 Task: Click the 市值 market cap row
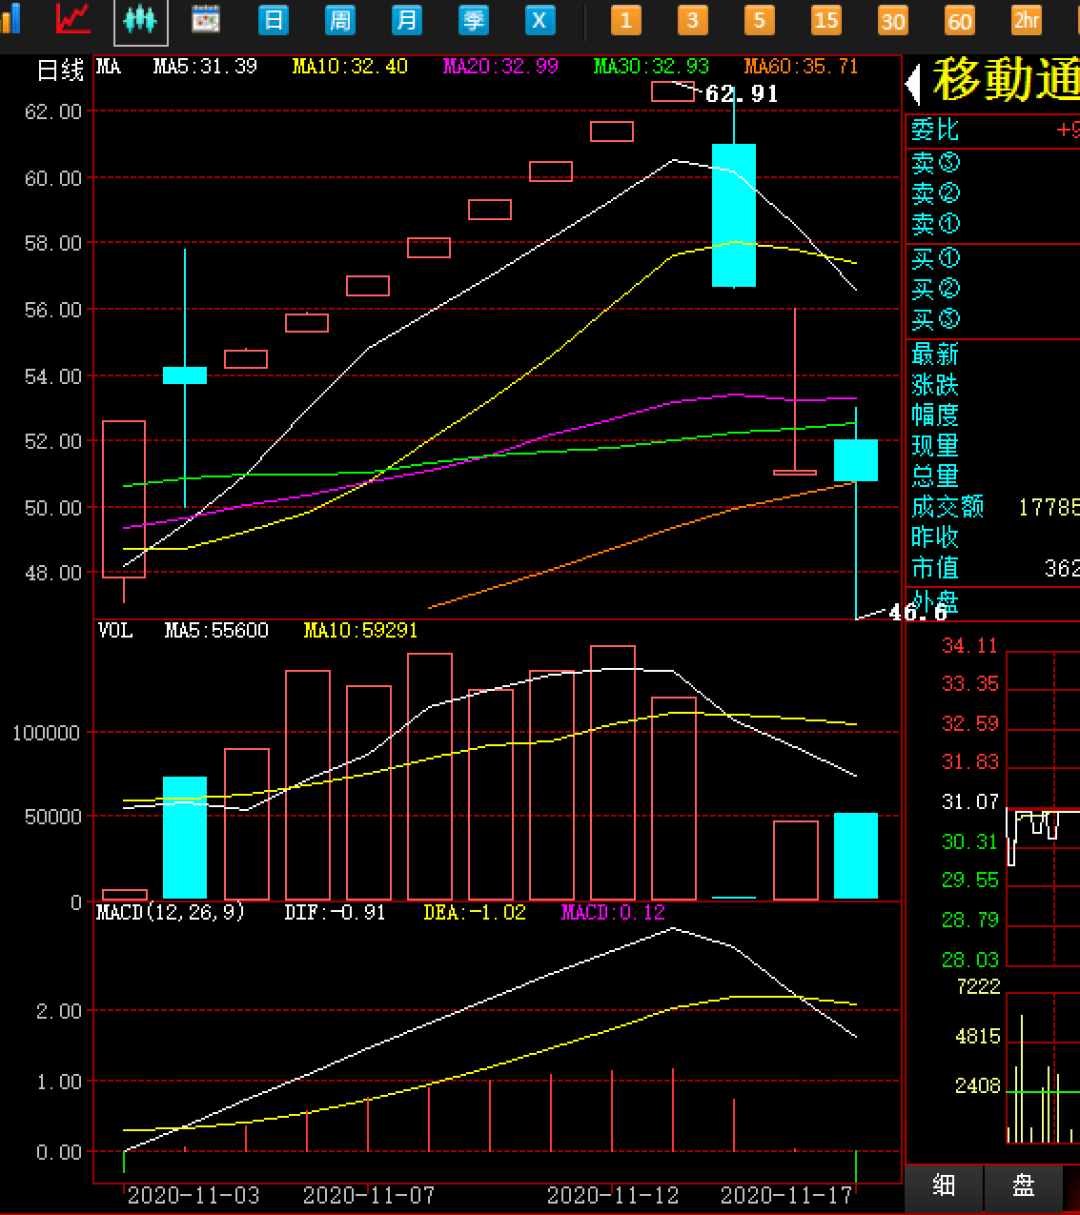(x=993, y=568)
